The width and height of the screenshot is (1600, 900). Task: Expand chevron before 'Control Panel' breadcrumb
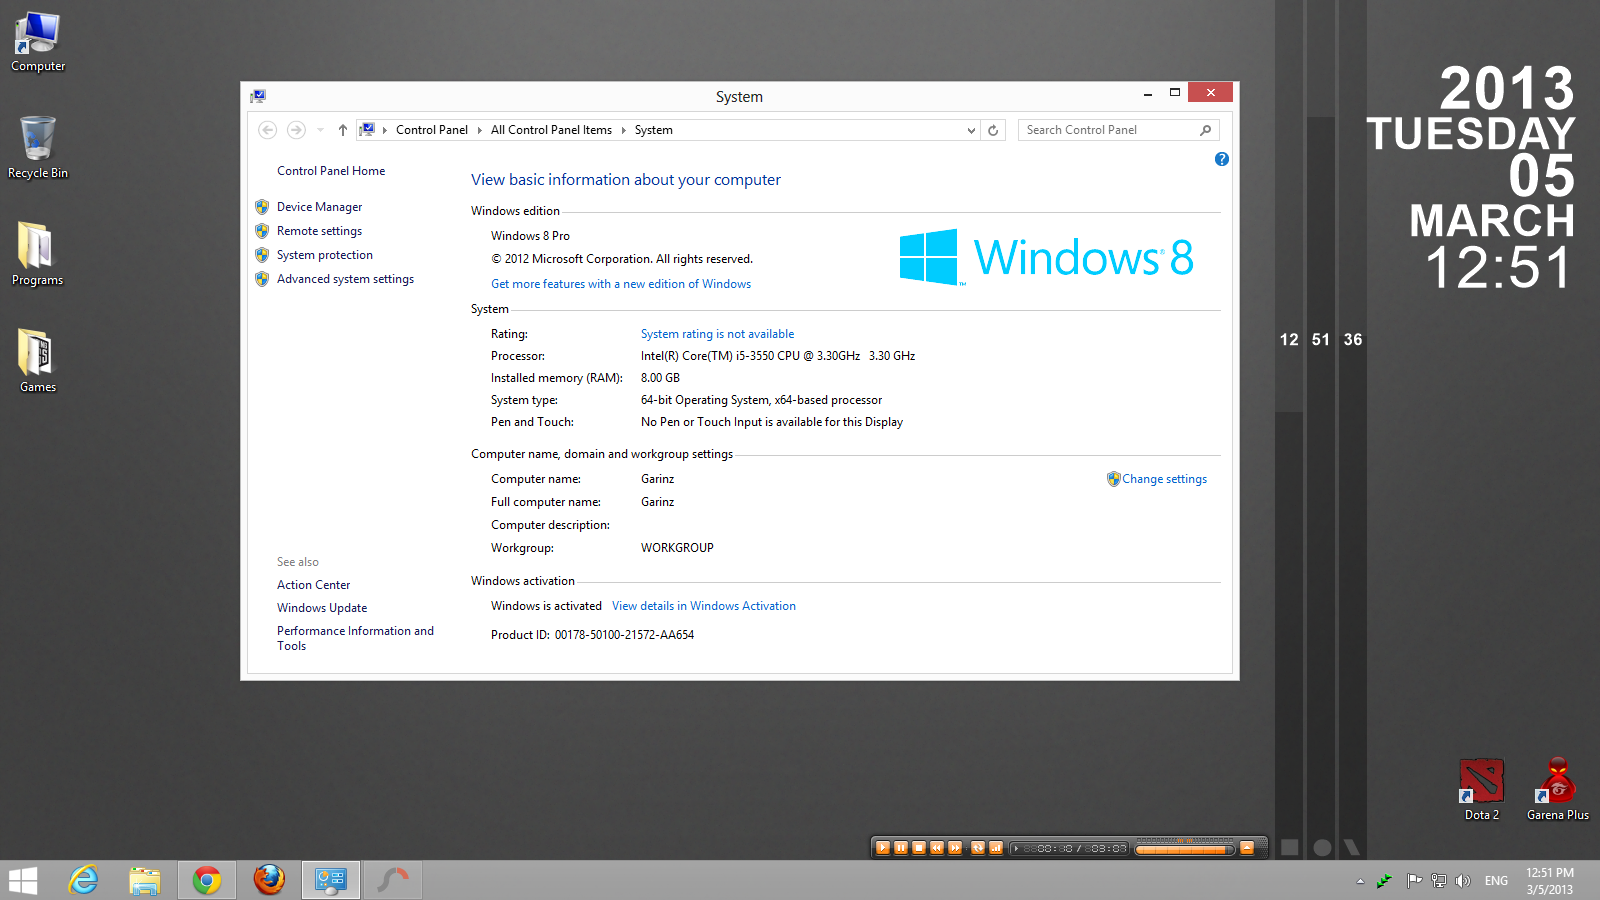(x=385, y=130)
